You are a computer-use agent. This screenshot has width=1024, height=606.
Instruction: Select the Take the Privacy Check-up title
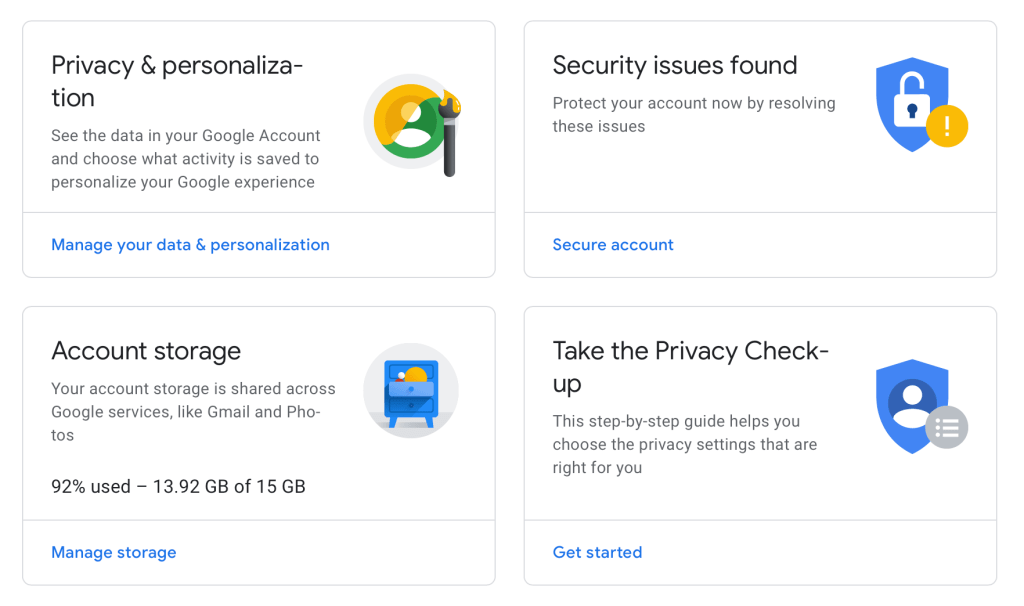click(691, 367)
